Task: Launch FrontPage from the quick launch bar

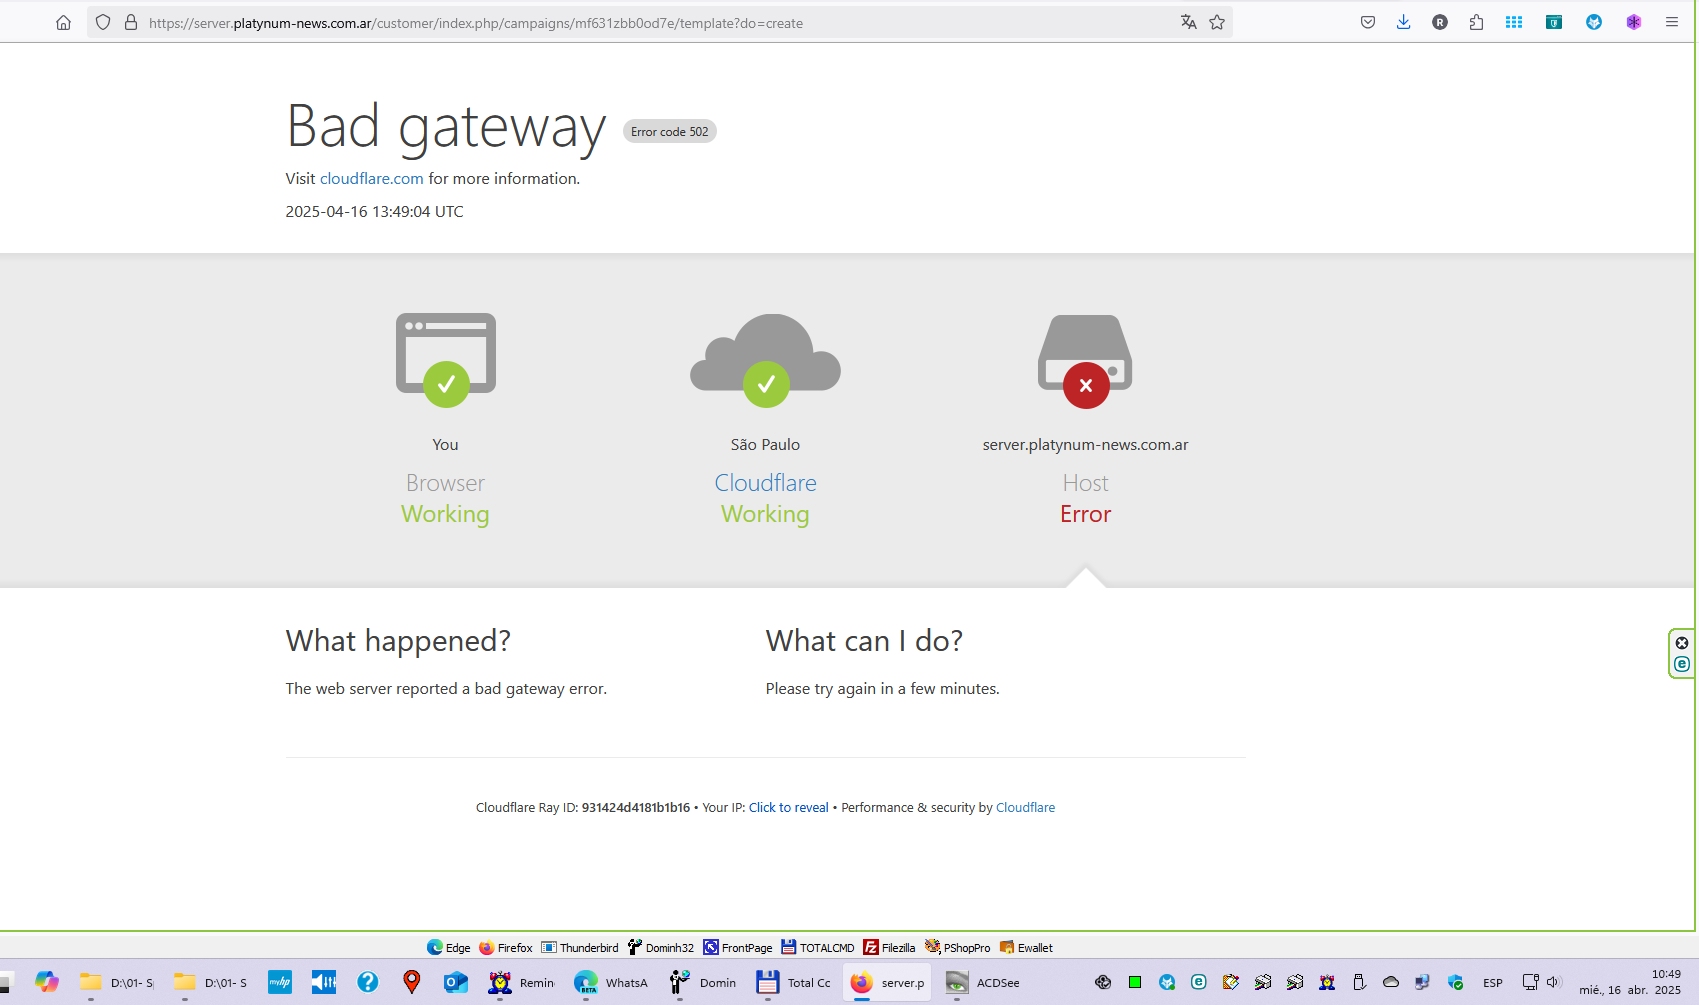Action: click(738, 947)
